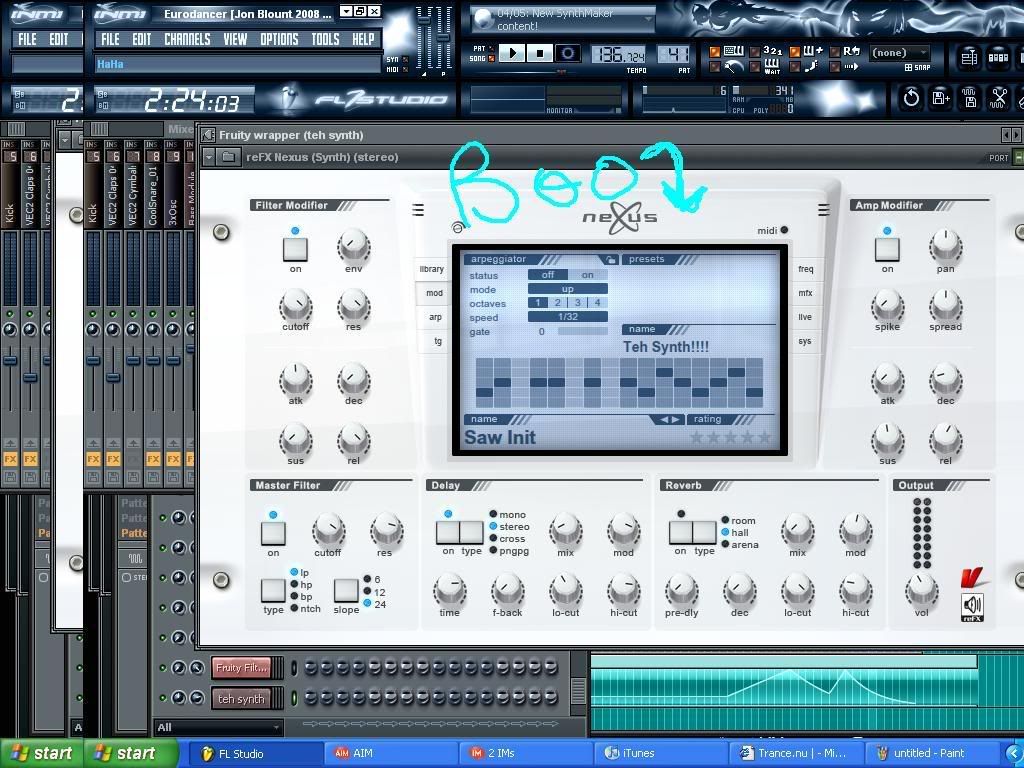
Task: Click the circular-arrow undo history icon
Action: click(x=911, y=98)
